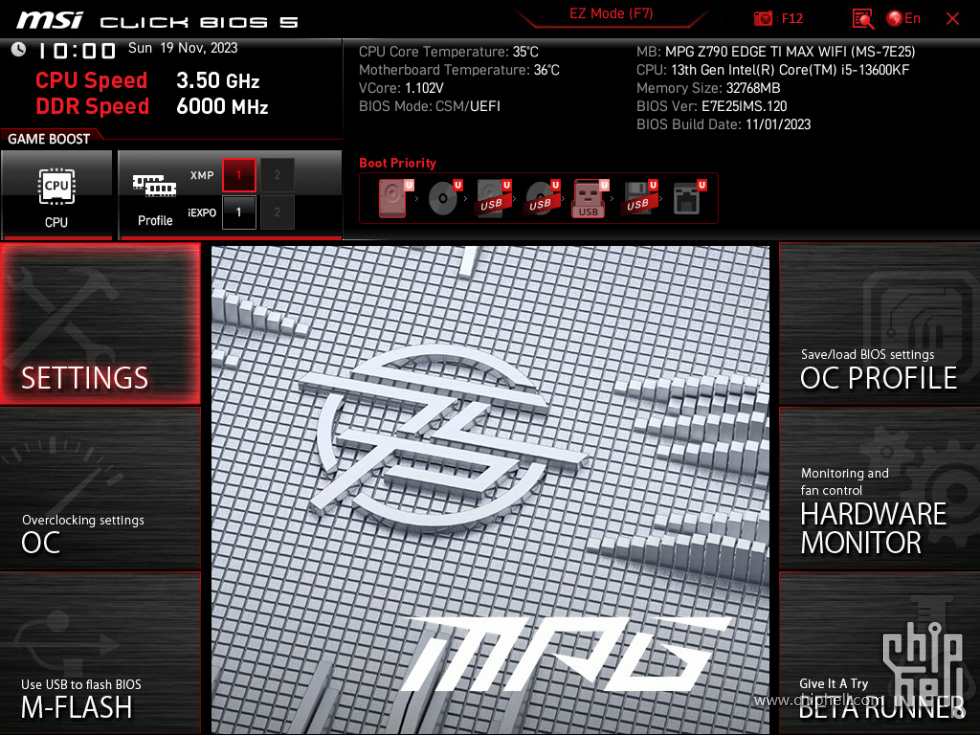Screen dimensions: 980x735
Task: Click the date Sun 19 Nov, 2023
Action: [182, 48]
